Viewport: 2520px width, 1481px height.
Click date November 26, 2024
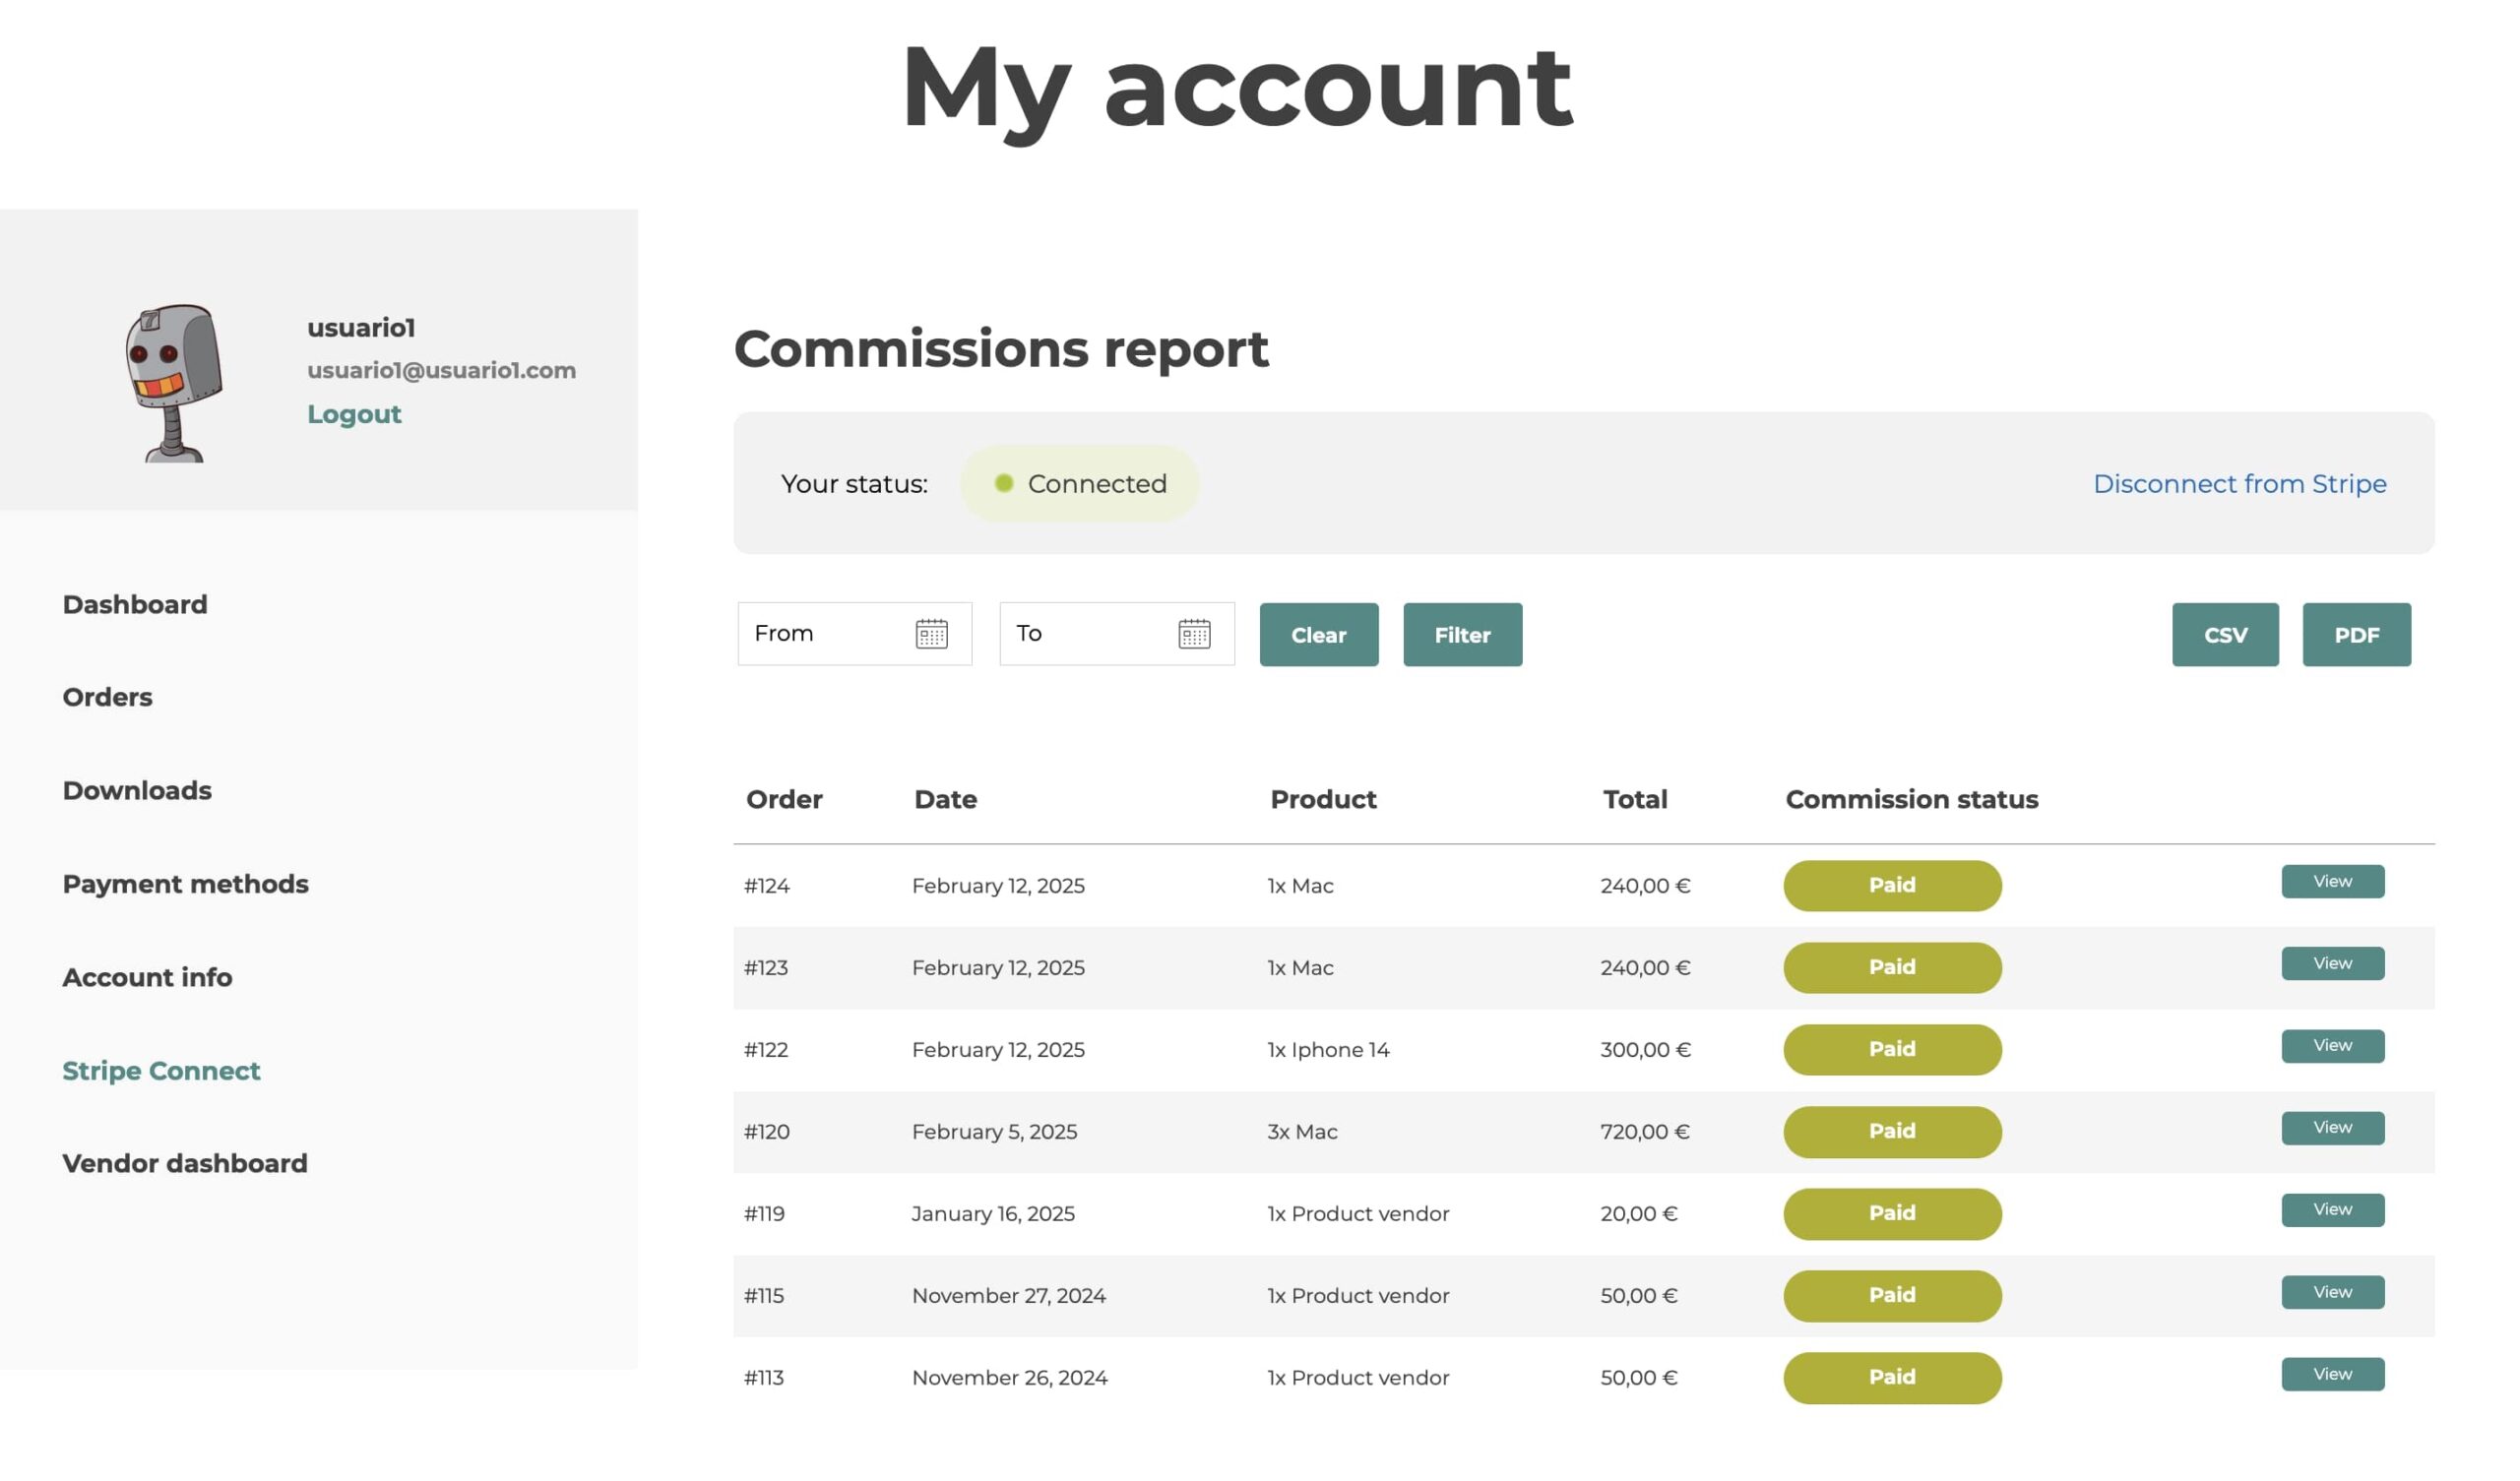1010,1378
